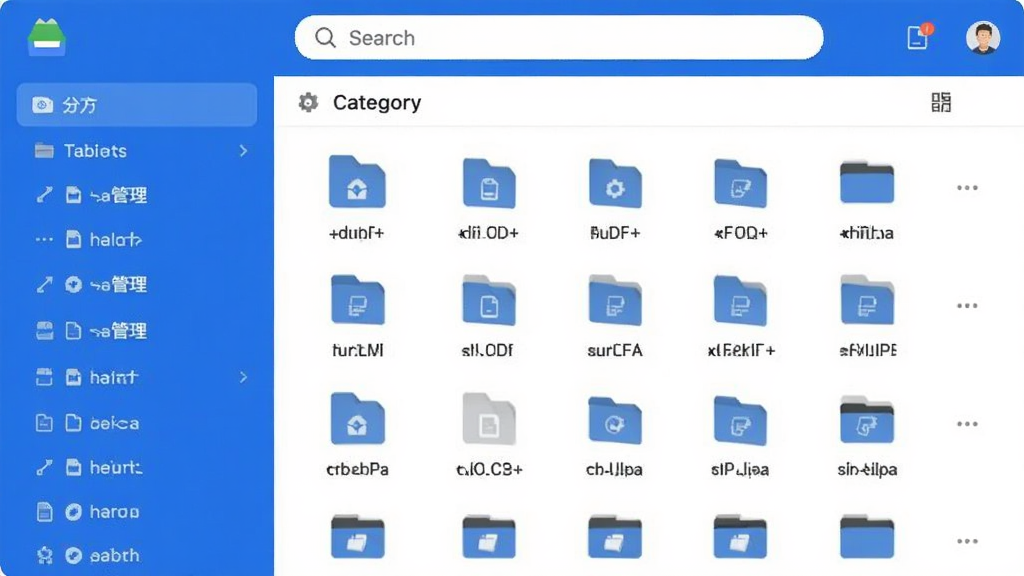Open the user profile avatar
The height and width of the screenshot is (576, 1024).
point(983,38)
